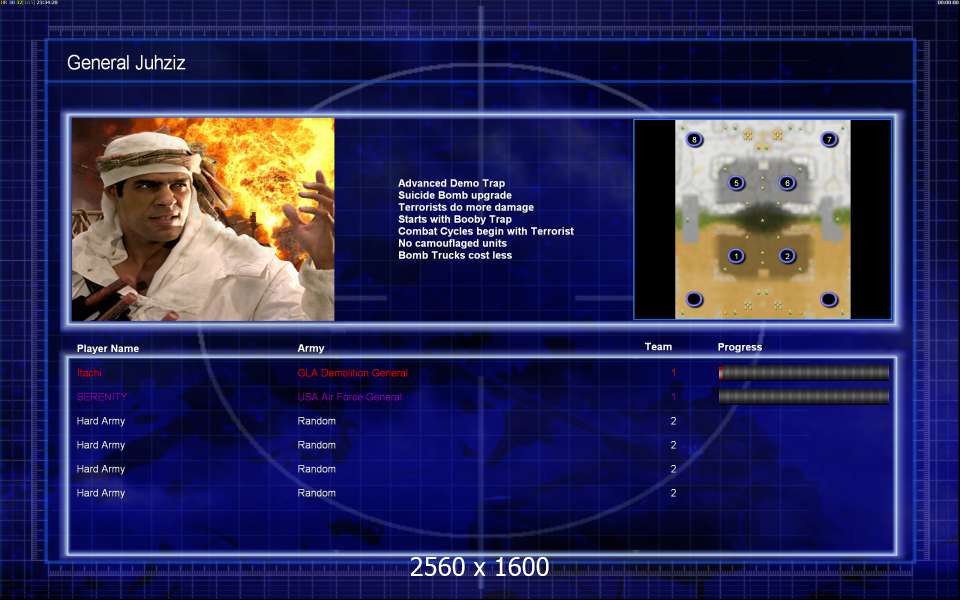Click Terrorists do more damage line
Image resolution: width=960 pixels, height=600 pixels.
pos(466,208)
